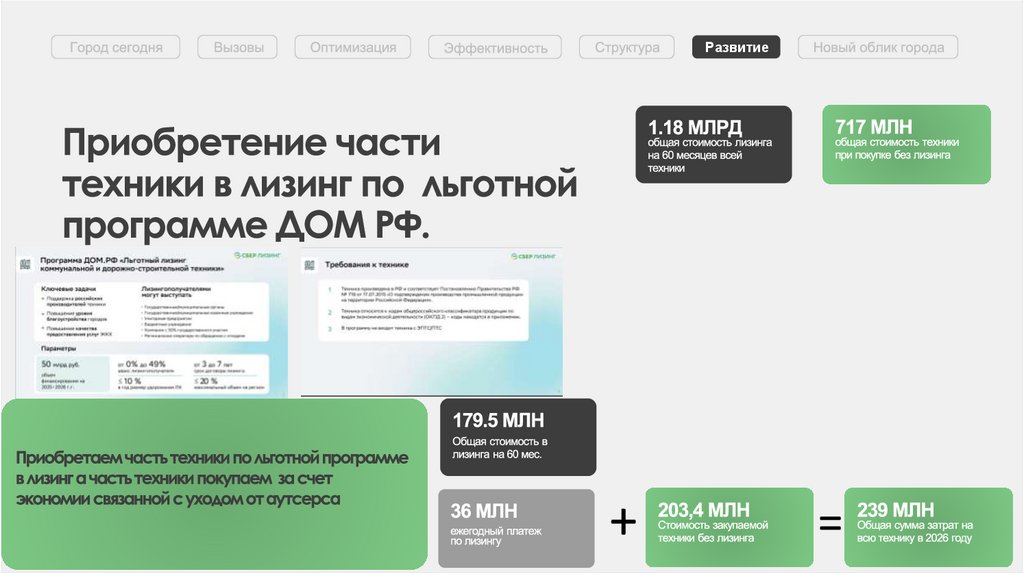
Task: Open the "Город сегодня" tab
Action: [x=116, y=47]
